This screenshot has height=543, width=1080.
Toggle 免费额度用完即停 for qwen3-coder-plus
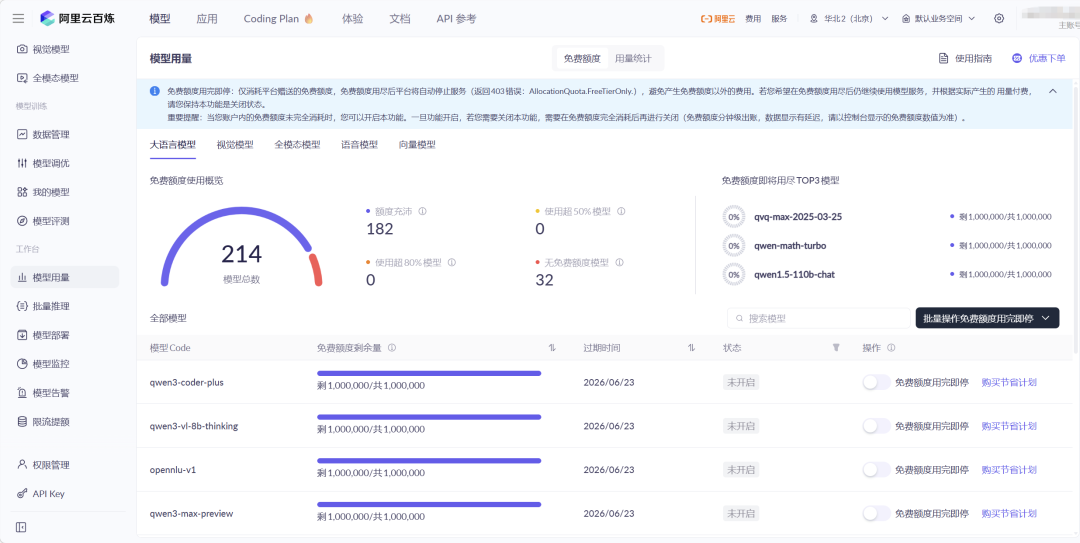(875, 382)
